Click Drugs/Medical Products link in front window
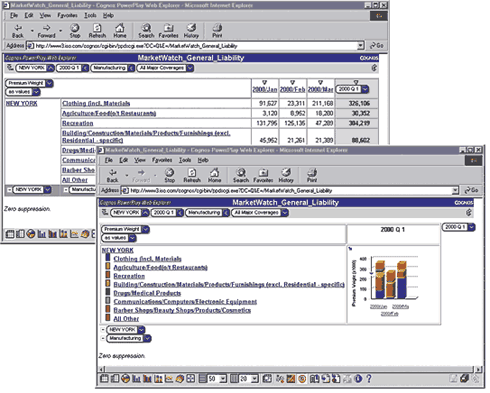 coord(147,293)
